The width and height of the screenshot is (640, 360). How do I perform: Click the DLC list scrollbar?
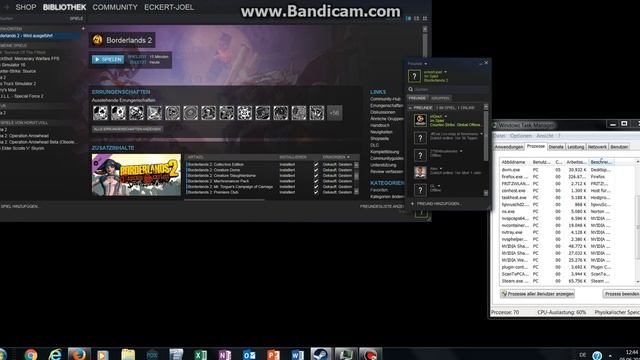(356, 178)
